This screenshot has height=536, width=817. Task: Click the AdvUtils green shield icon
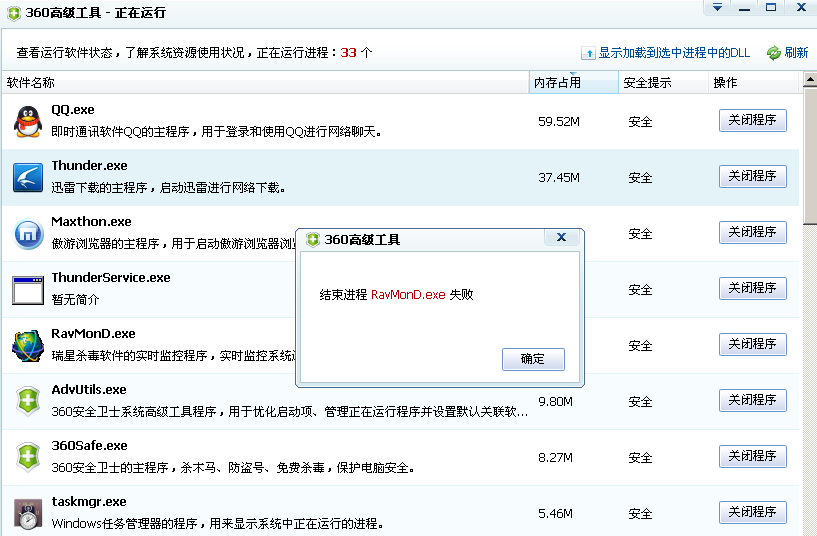(x=28, y=401)
